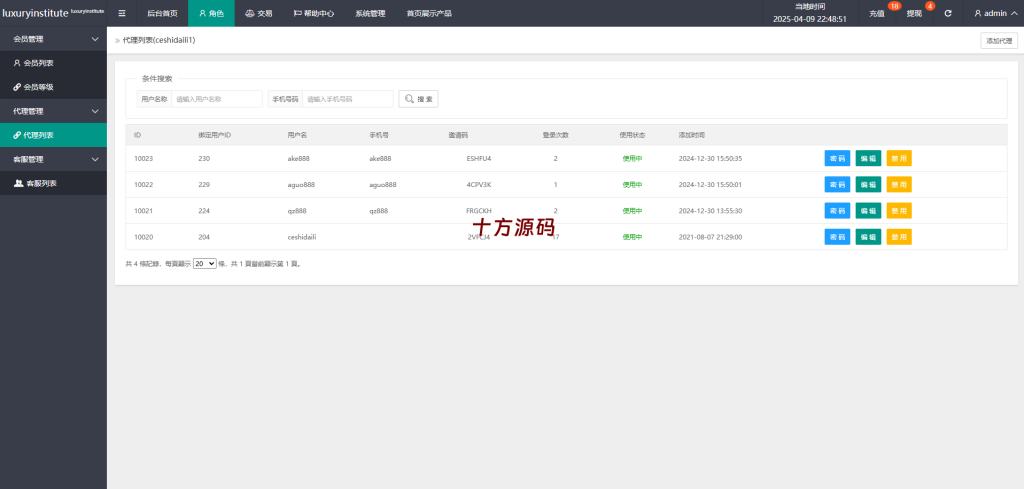
Task: Click the page refresh icon in header
Action: (948, 13)
